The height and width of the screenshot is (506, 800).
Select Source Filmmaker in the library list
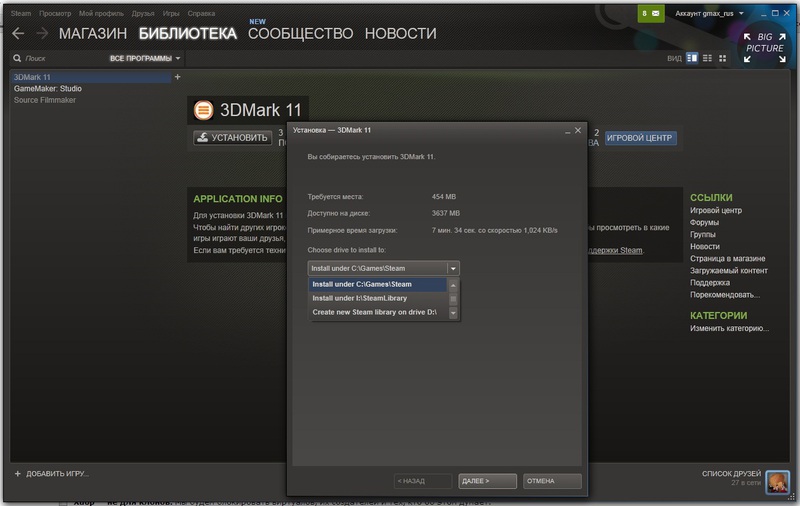pos(44,100)
